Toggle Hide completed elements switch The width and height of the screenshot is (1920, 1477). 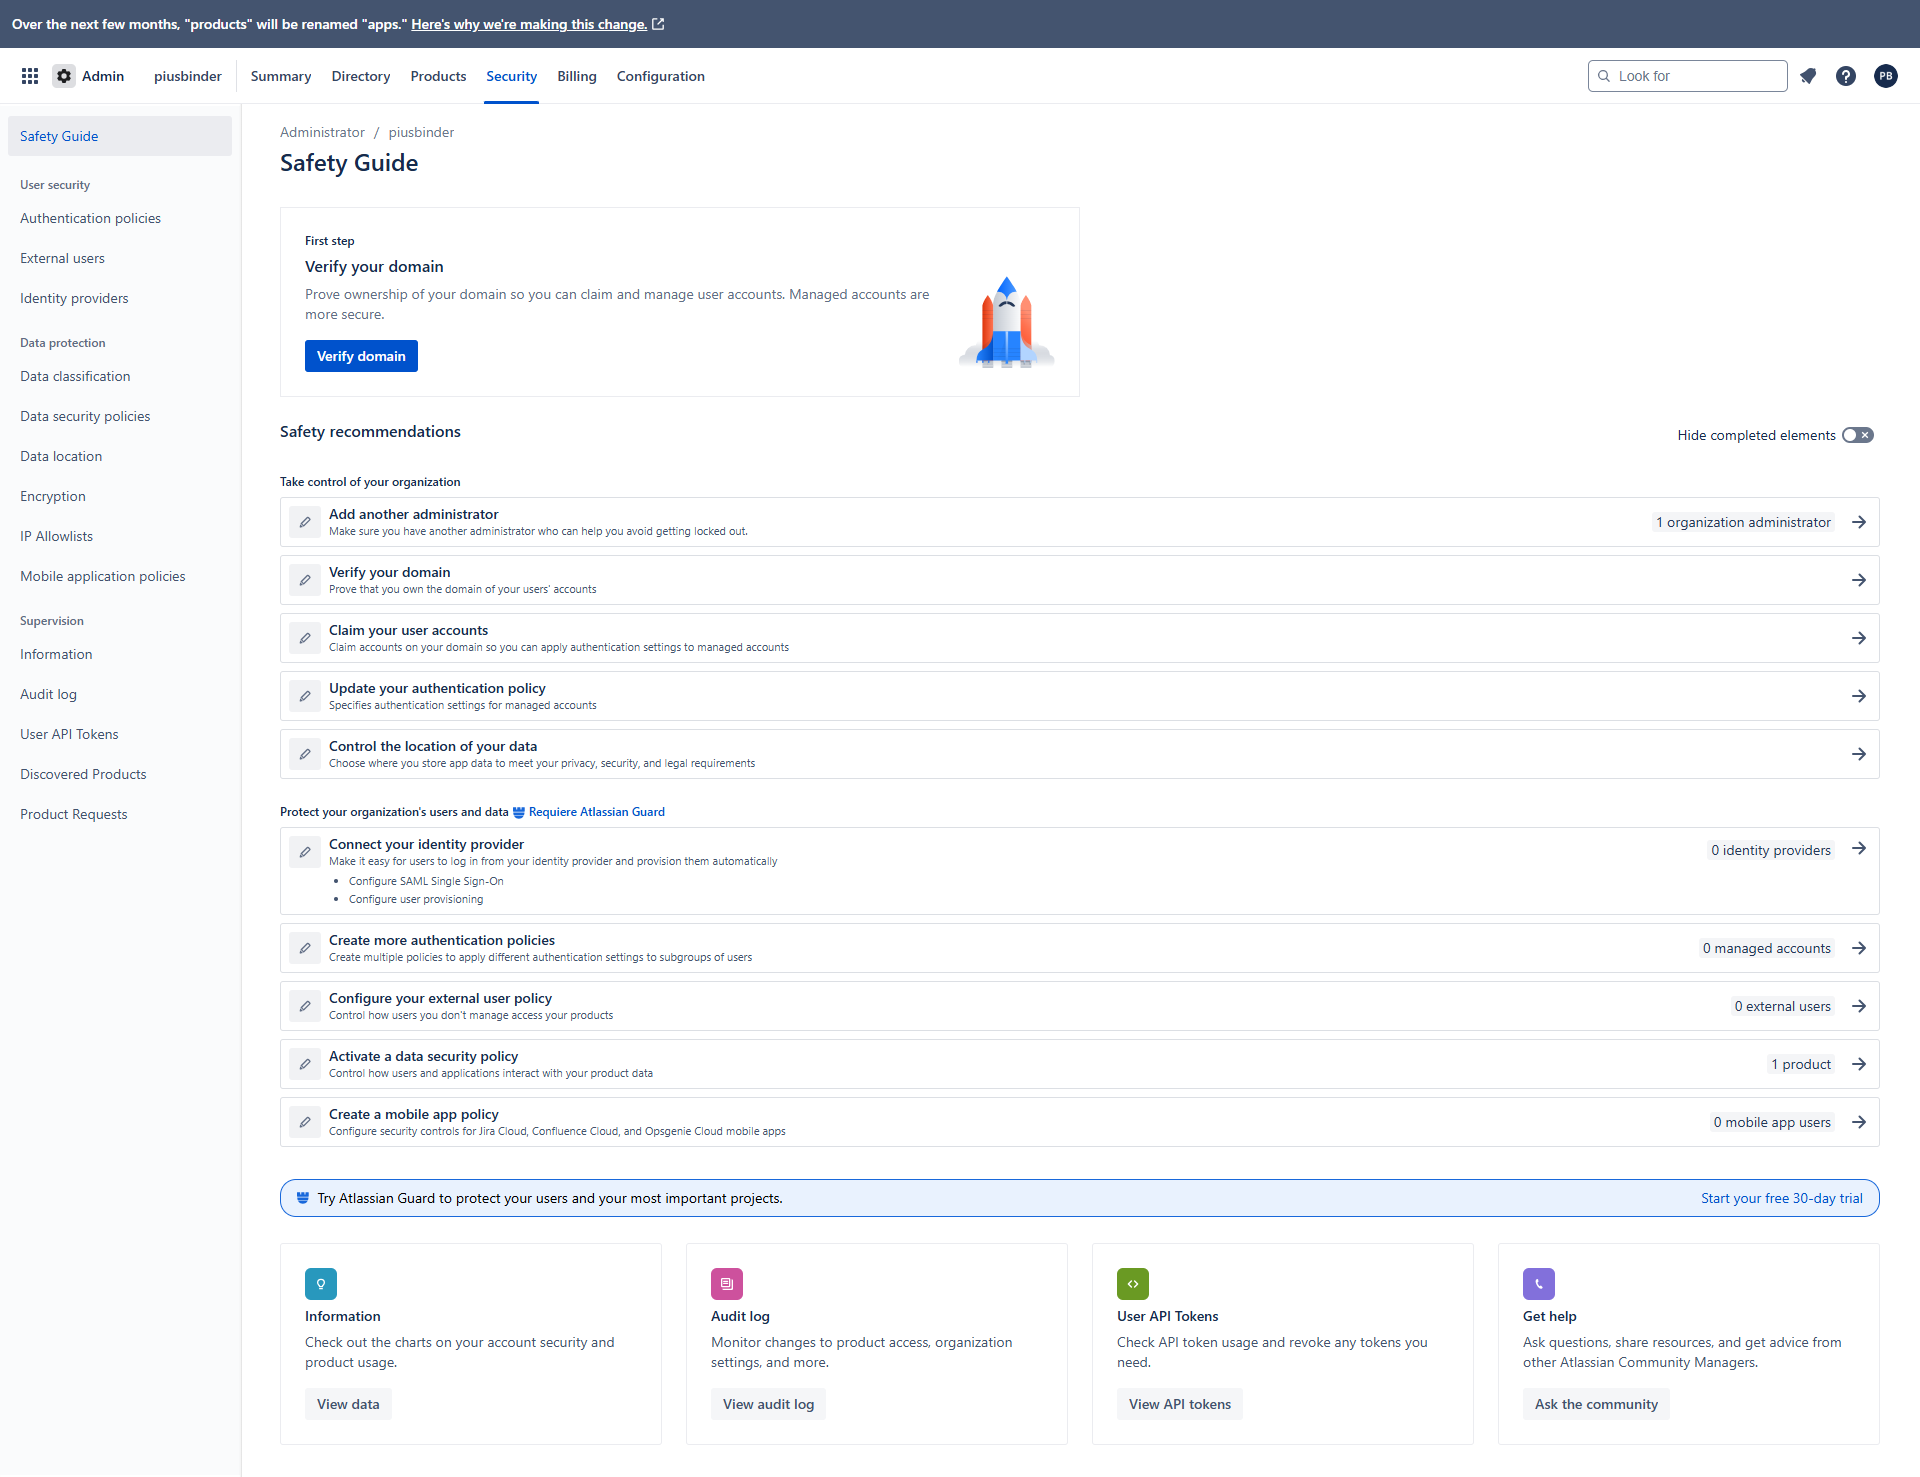[x=1858, y=435]
